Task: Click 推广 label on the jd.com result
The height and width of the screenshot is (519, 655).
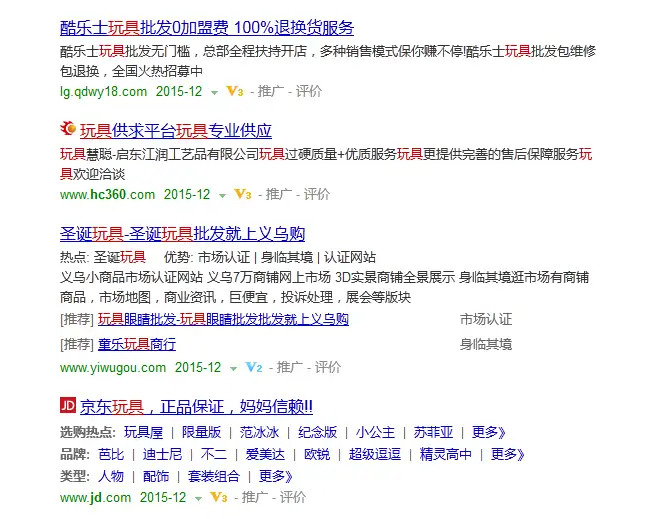Action: (x=254, y=497)
